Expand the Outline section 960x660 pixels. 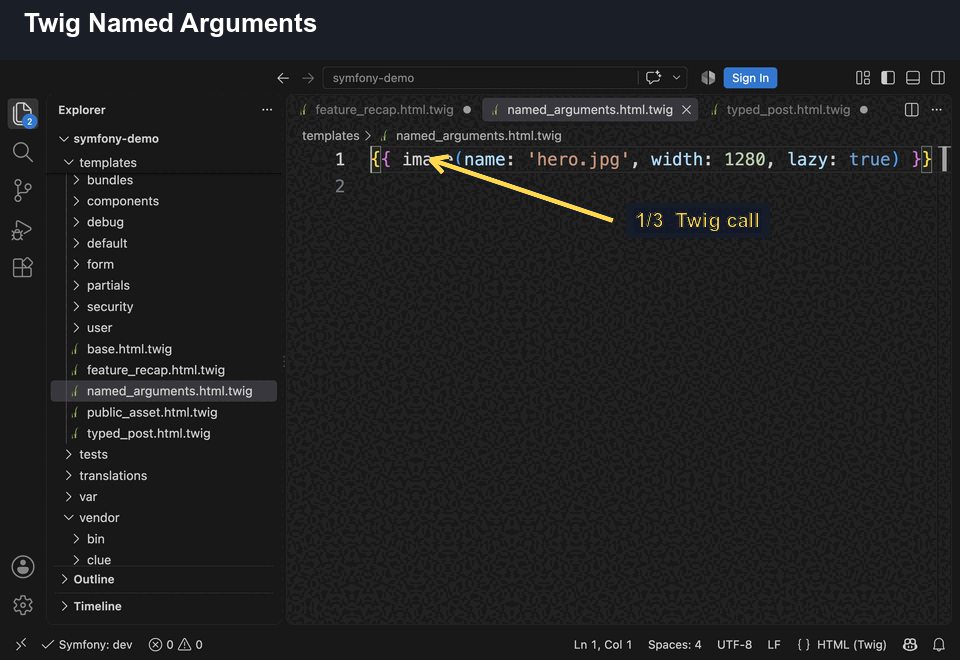tap(163, 579)
